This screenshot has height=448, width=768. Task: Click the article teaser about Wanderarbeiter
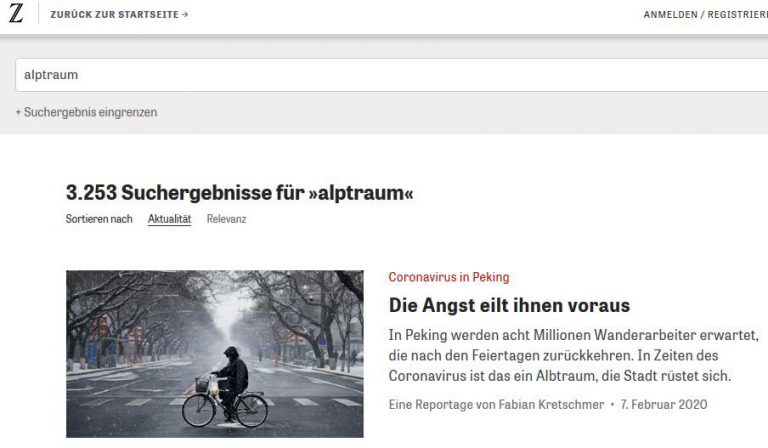click(574, 355)
